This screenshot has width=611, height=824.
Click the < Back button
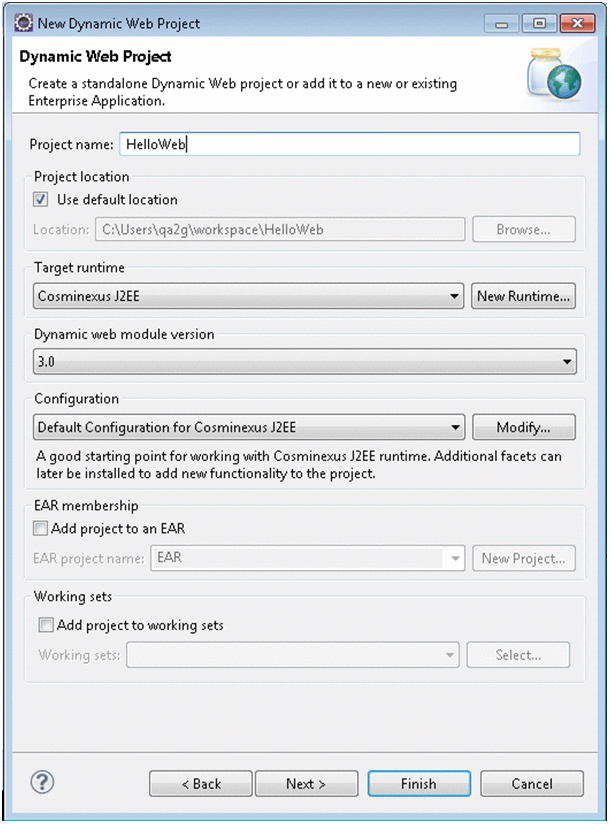click(x=200, y=783)
